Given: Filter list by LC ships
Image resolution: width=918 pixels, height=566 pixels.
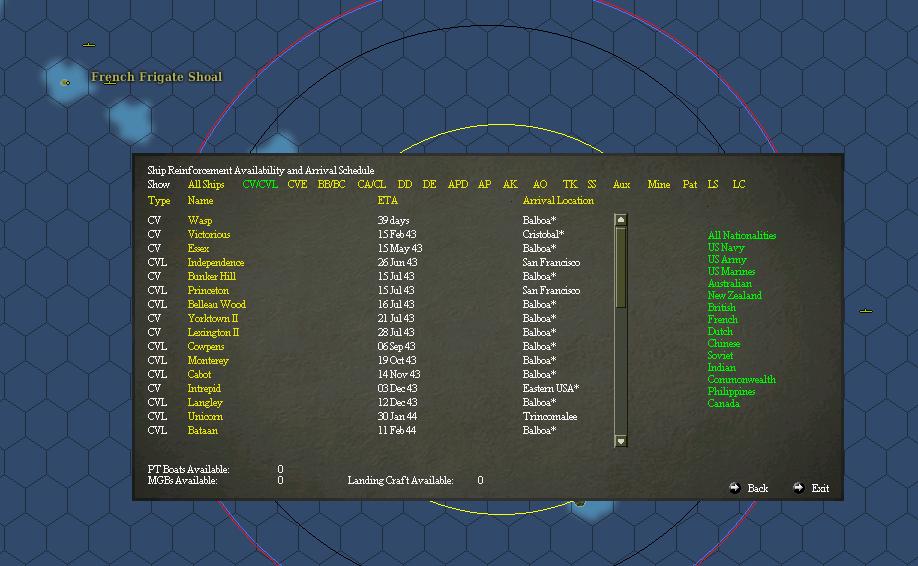Looking at the screenshot, I should [x=739, y=184].
